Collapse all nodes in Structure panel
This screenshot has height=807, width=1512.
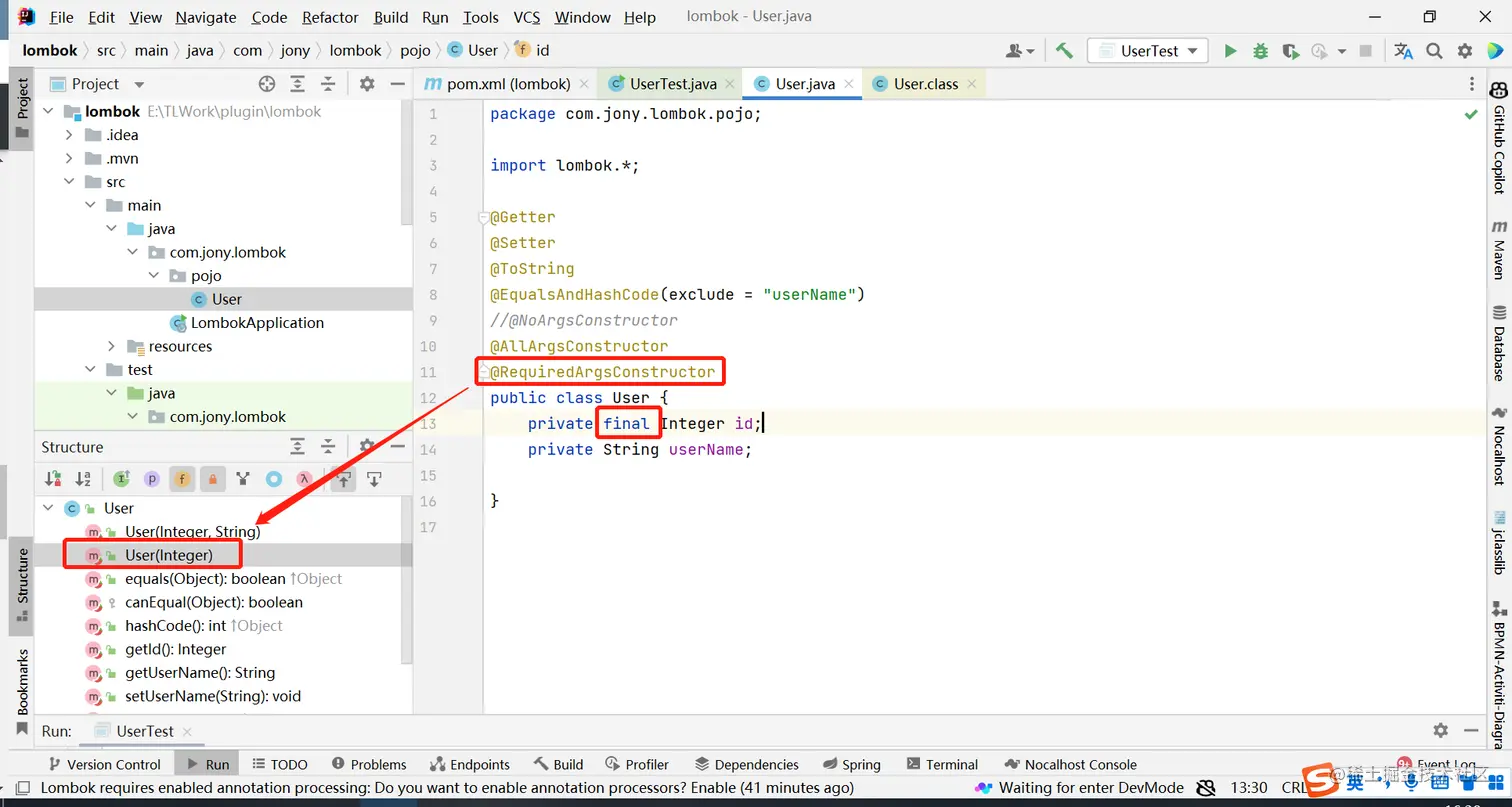click(x=328, y=447)
